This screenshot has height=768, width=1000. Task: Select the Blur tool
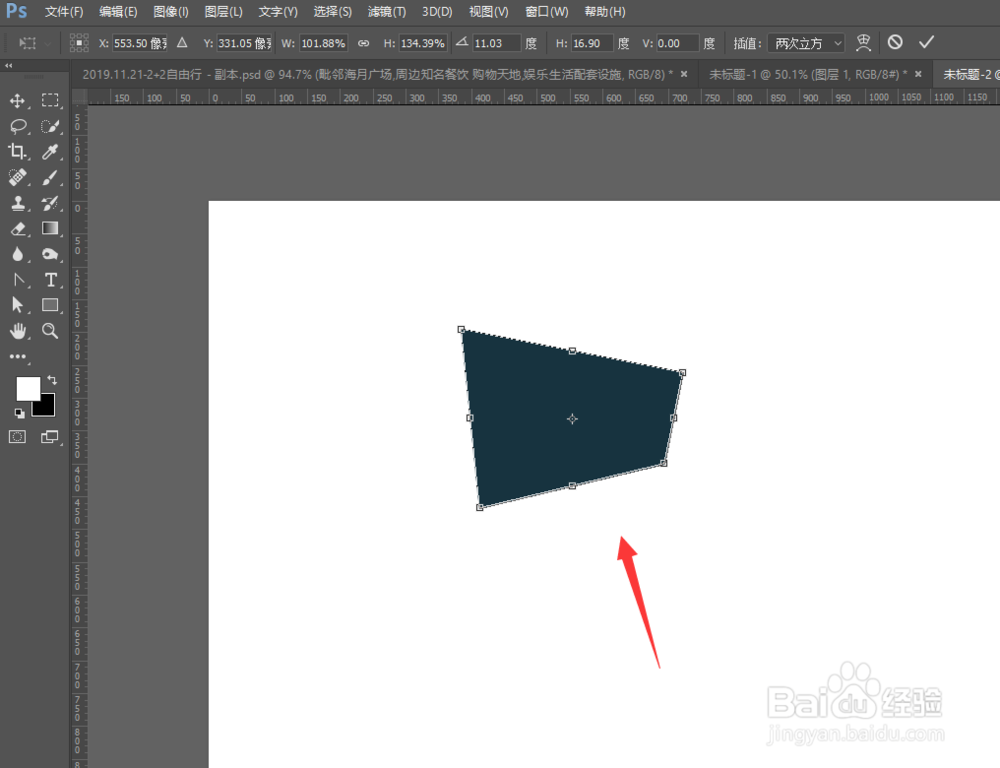coord(17,254)
